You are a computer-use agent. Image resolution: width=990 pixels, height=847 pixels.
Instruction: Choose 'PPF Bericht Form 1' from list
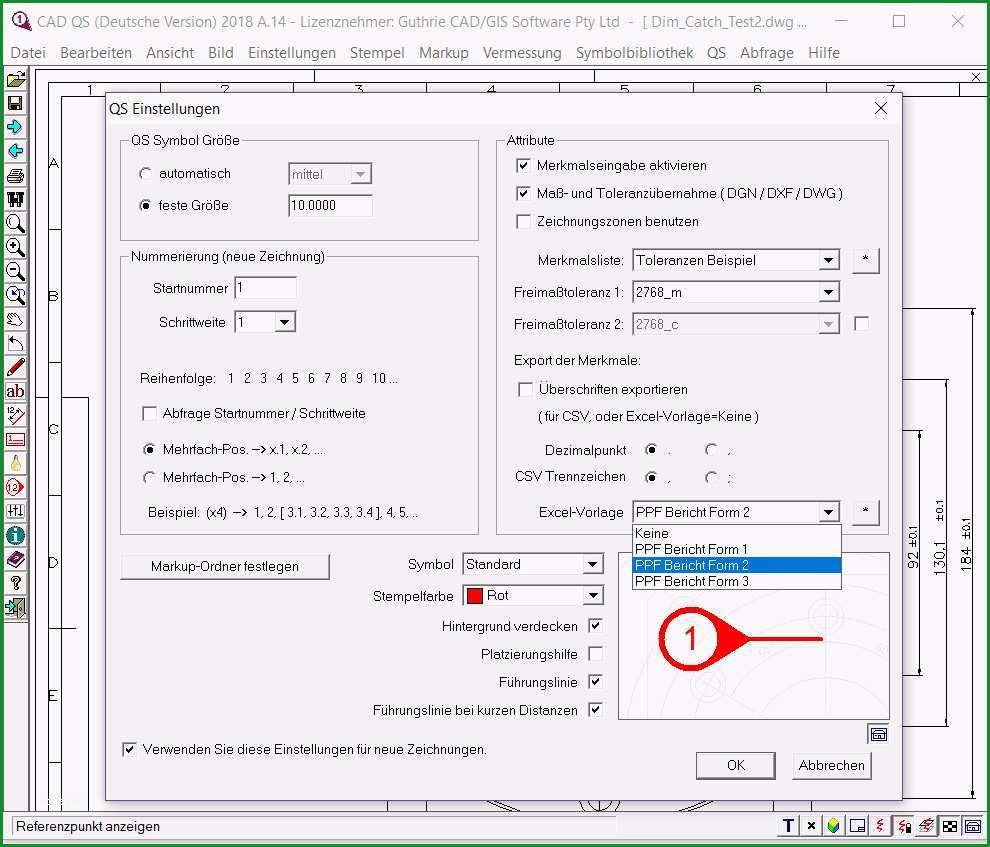coord(737,549)
